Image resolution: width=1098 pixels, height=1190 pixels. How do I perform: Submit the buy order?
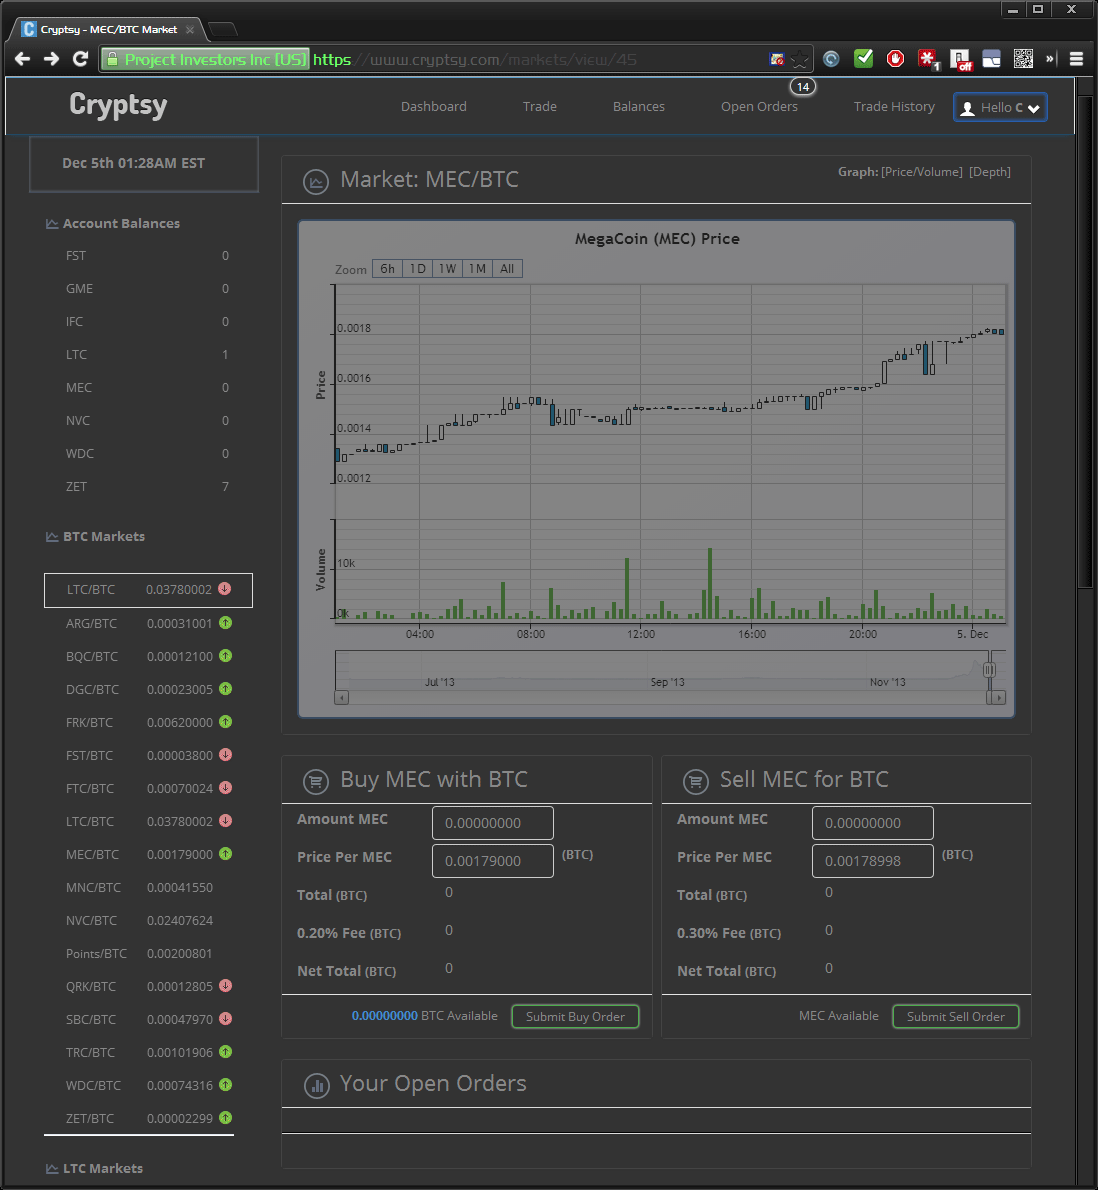(575, 1017)
